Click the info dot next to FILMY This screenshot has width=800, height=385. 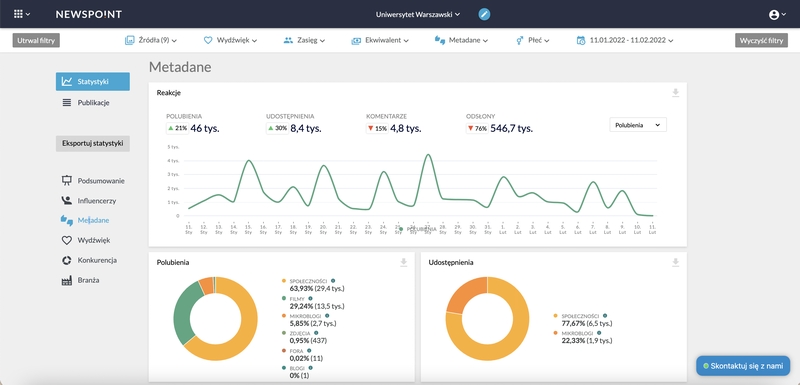(x=309, y=298)
